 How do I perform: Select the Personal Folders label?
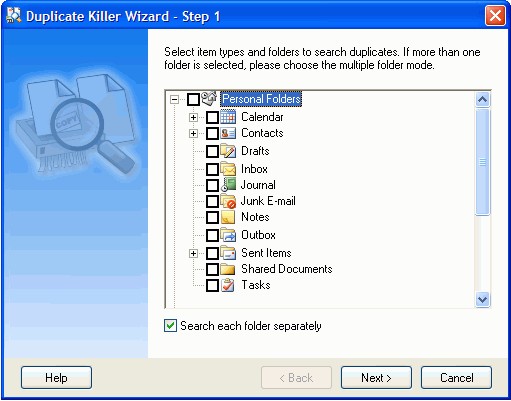(x=261, y=99)
